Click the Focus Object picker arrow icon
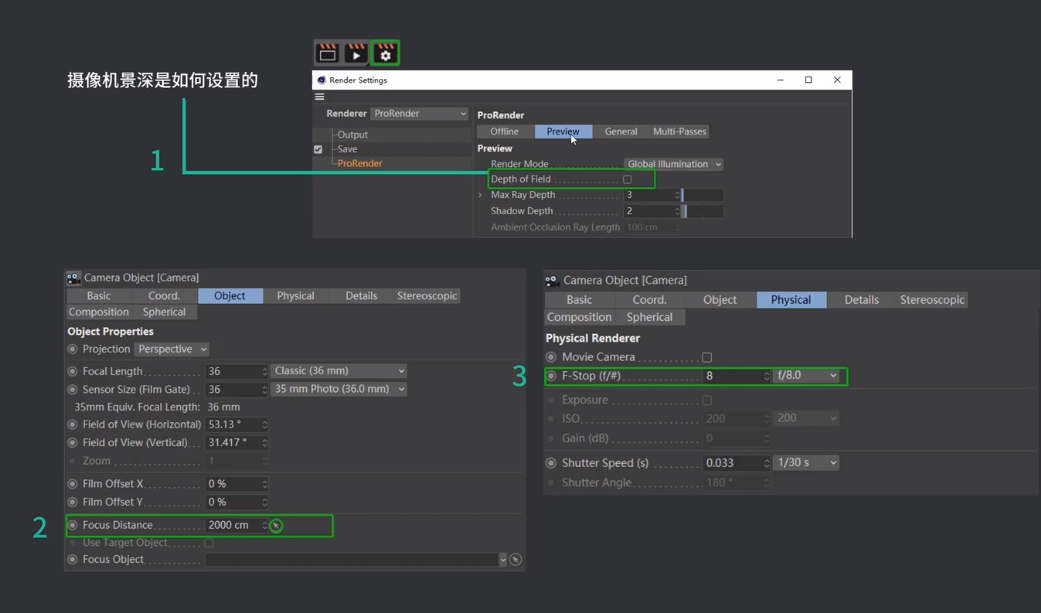Viewport: 1041px width, 613px height. click(x=515, y=560)
